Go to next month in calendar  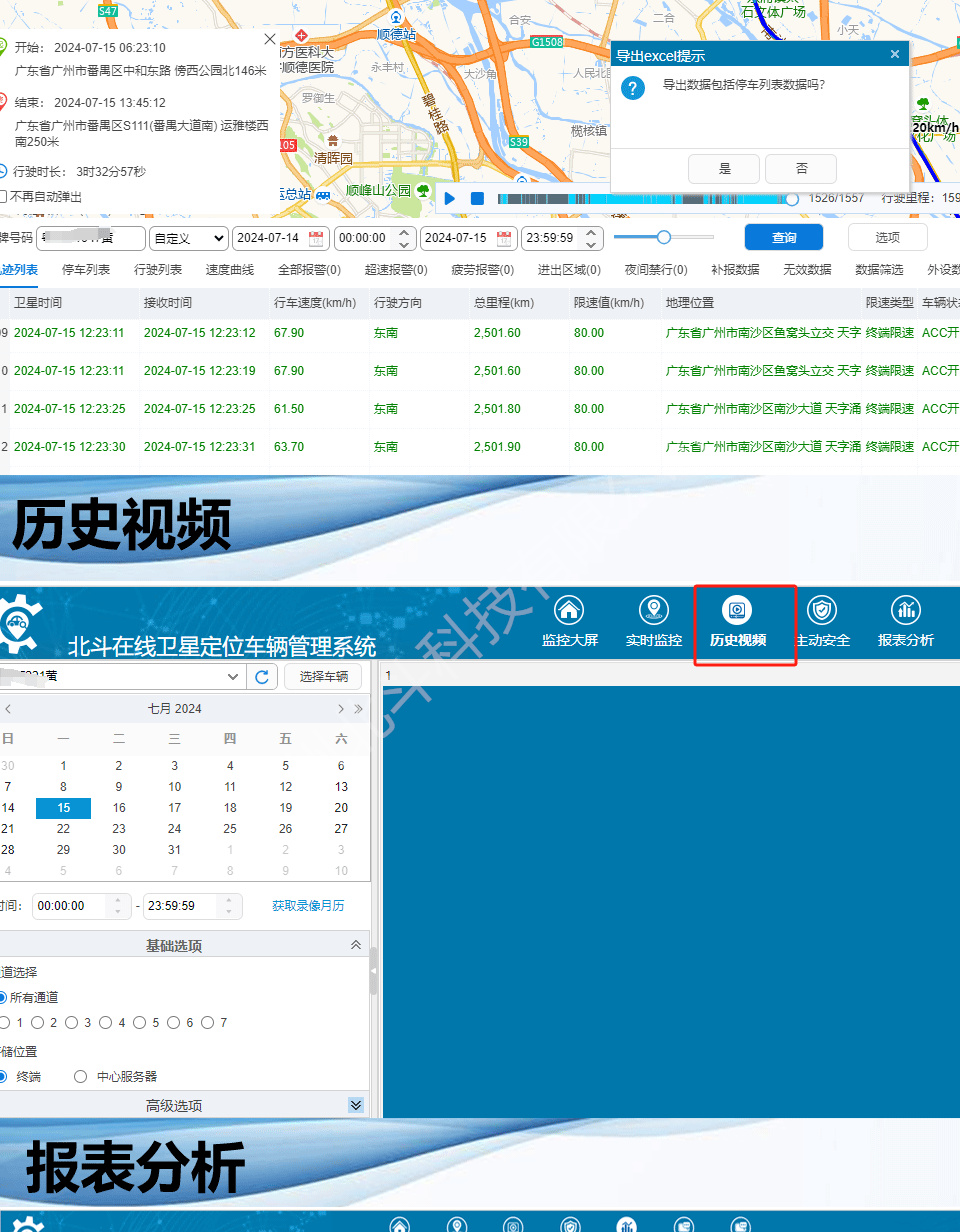(341, 709)
